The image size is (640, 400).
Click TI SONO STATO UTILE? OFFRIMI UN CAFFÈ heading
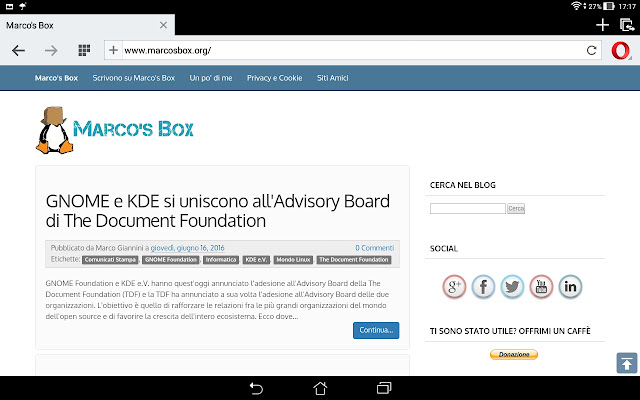tap(510, 331)
